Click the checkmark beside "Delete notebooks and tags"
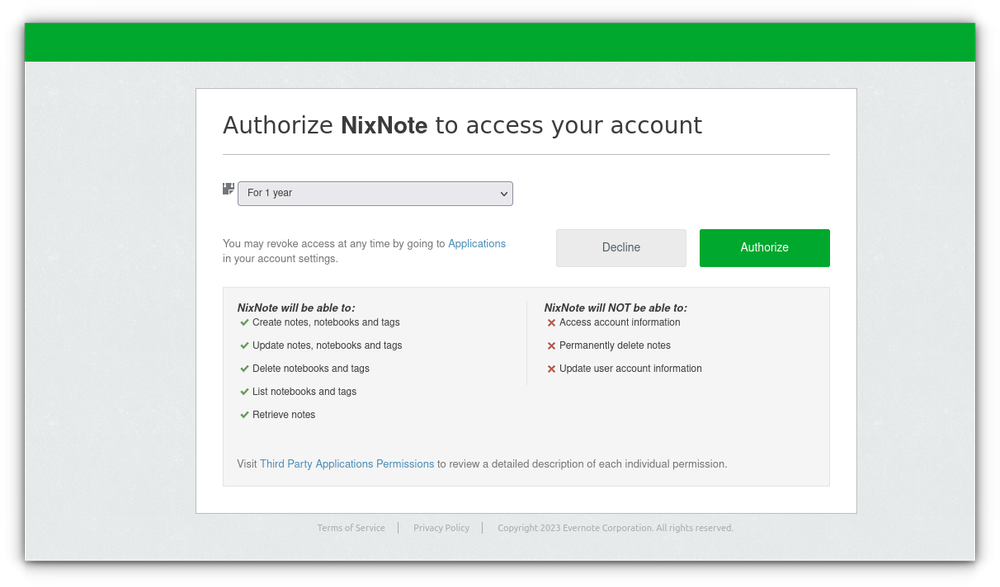 (245, 368)
